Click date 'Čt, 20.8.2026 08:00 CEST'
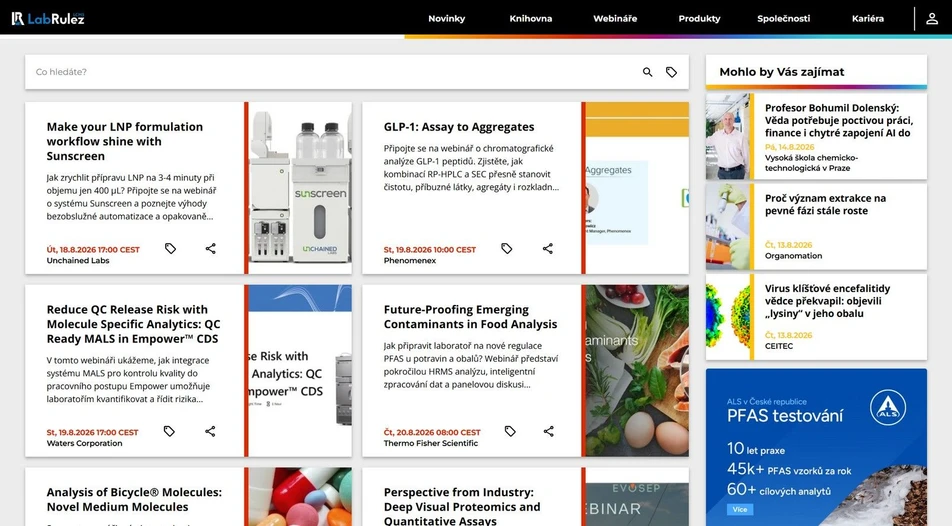 (432, 432)
